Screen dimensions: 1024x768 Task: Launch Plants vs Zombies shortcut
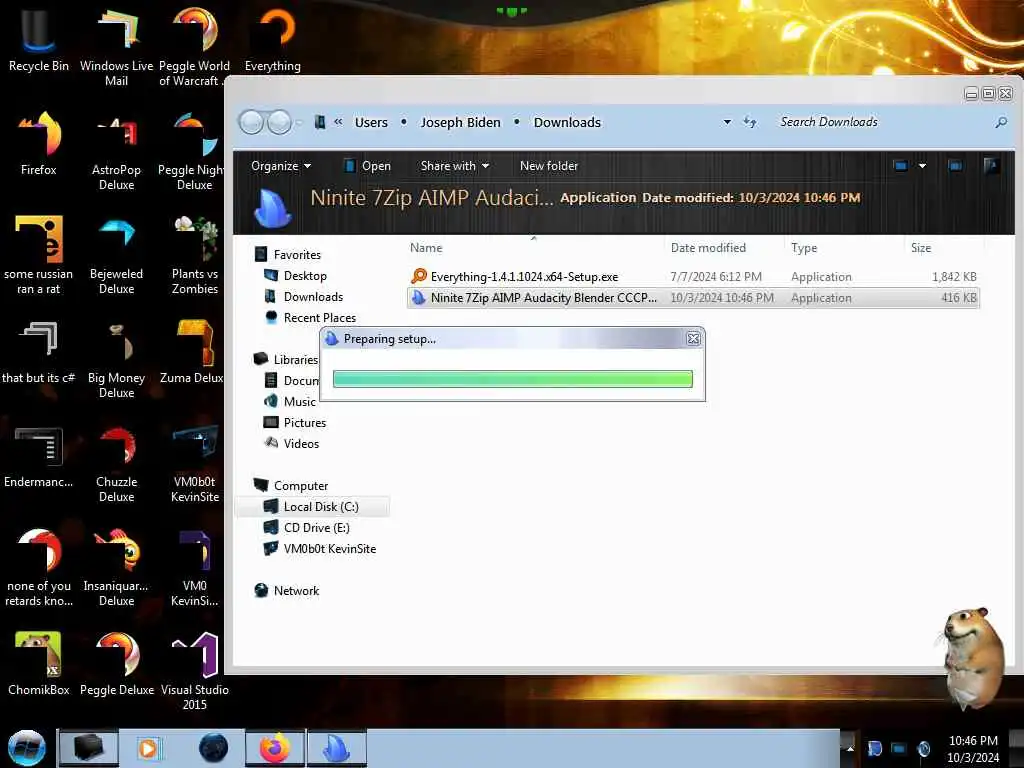point(195,255)
